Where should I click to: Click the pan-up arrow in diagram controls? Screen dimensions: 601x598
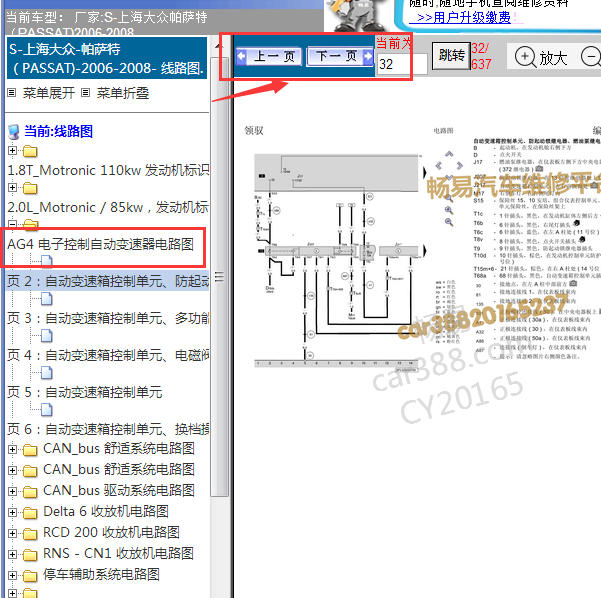pyautogui.click(x=449, y=154)
